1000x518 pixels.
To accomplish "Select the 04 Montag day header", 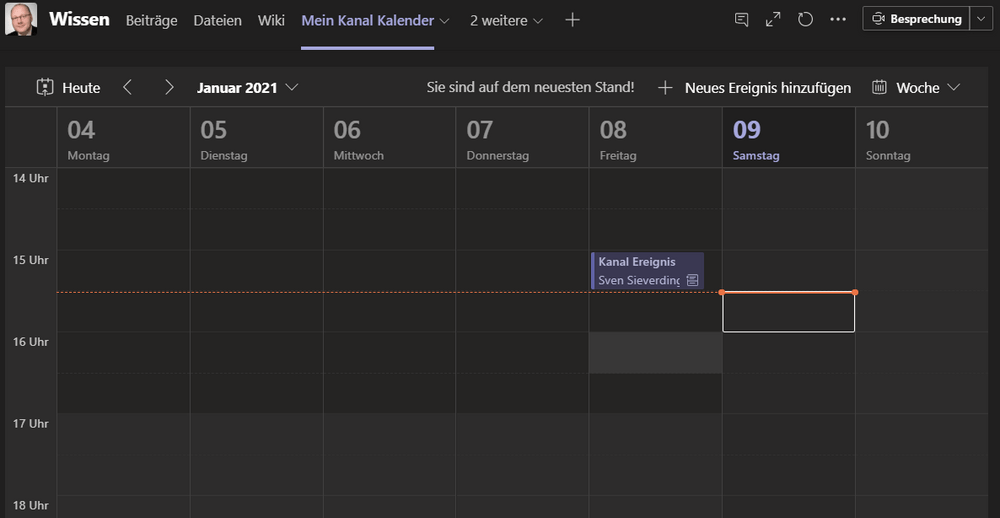I will (124, 138).
